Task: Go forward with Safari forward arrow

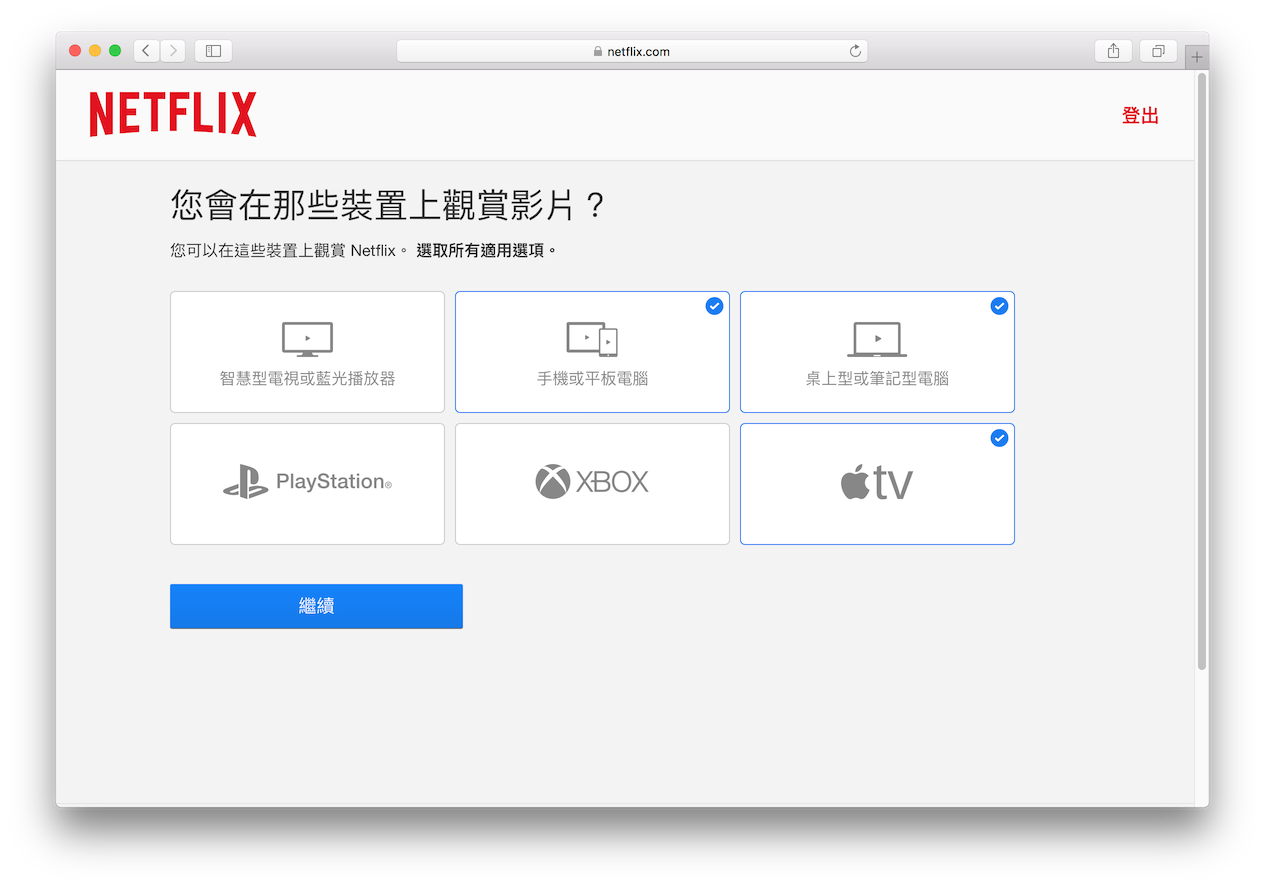Action: click(173, 51)
